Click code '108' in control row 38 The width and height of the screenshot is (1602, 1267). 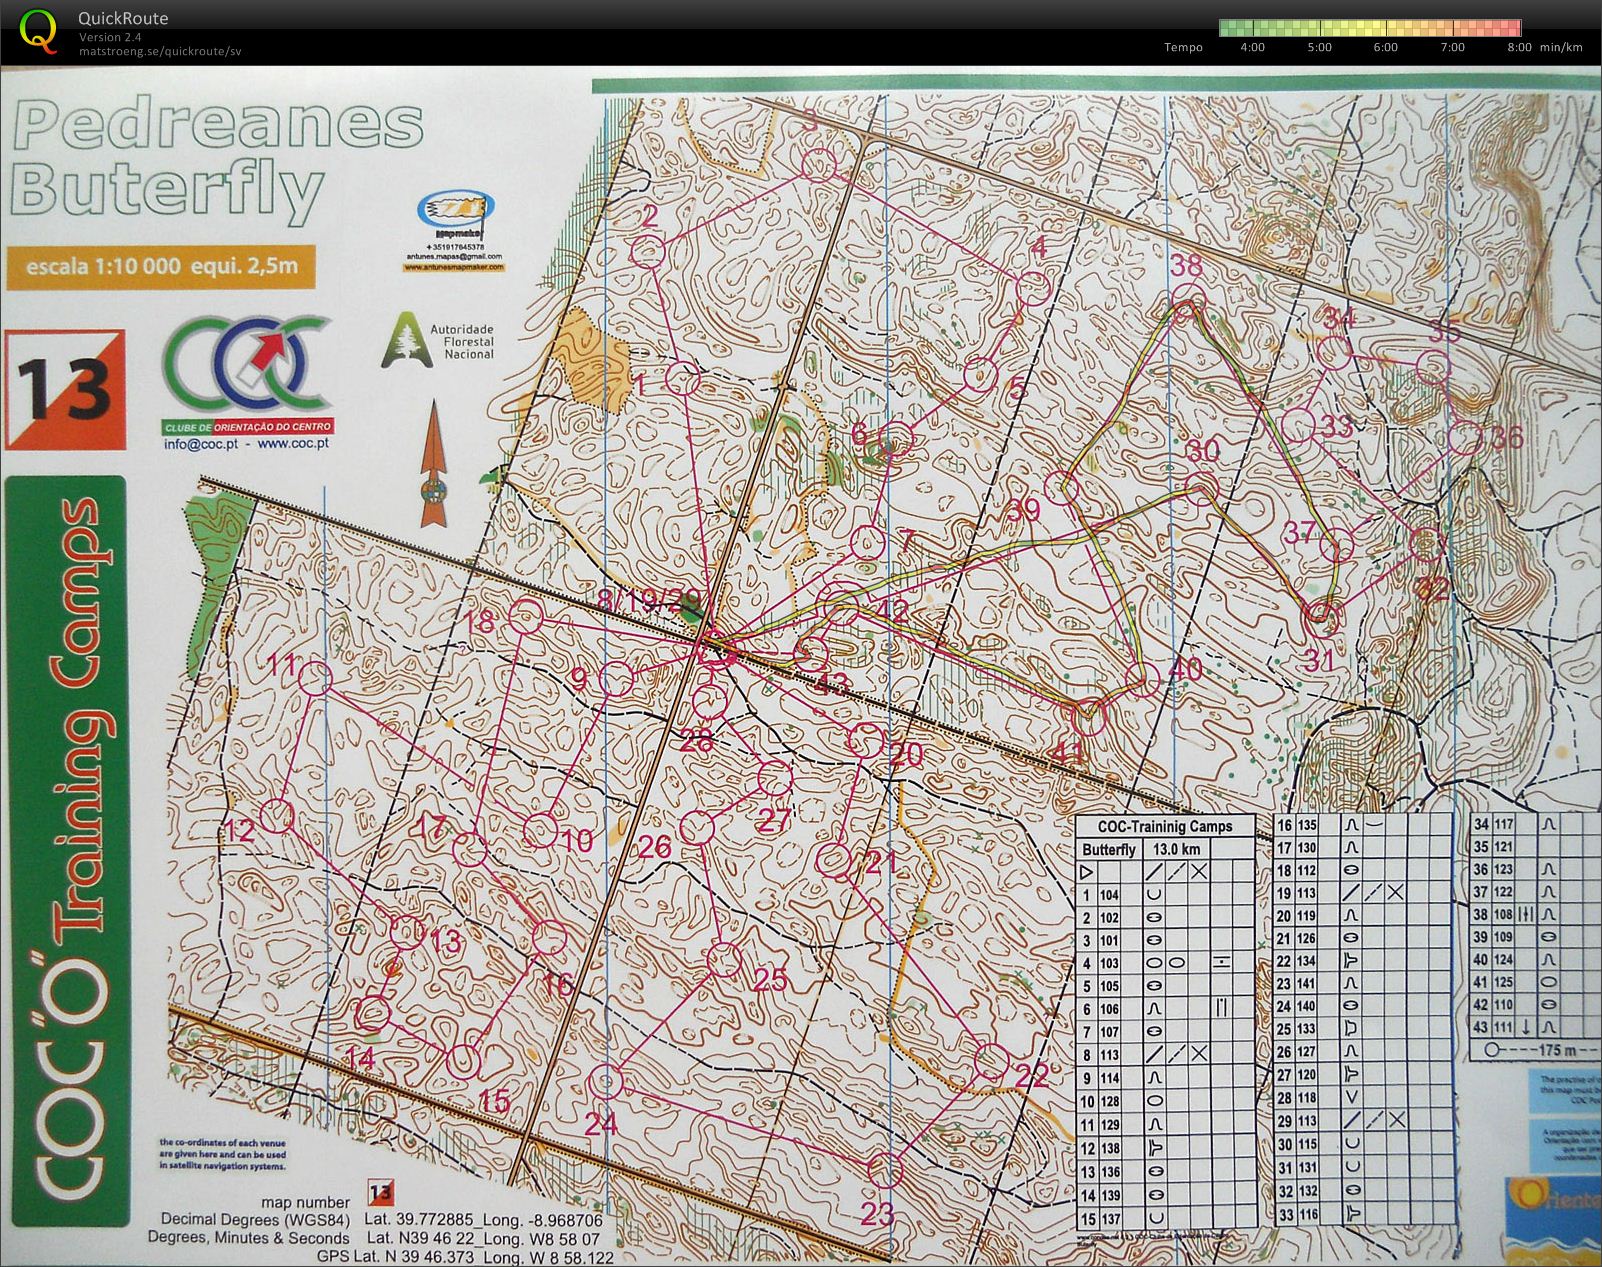point(1504,914)
